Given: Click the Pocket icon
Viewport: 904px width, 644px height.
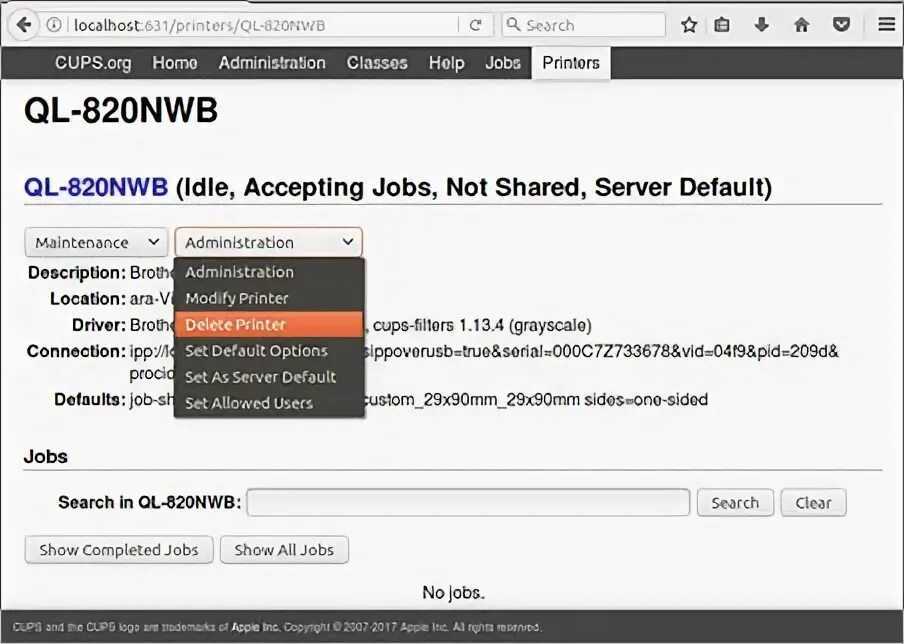Looking at the screenshot, I should tap(841, 25).
